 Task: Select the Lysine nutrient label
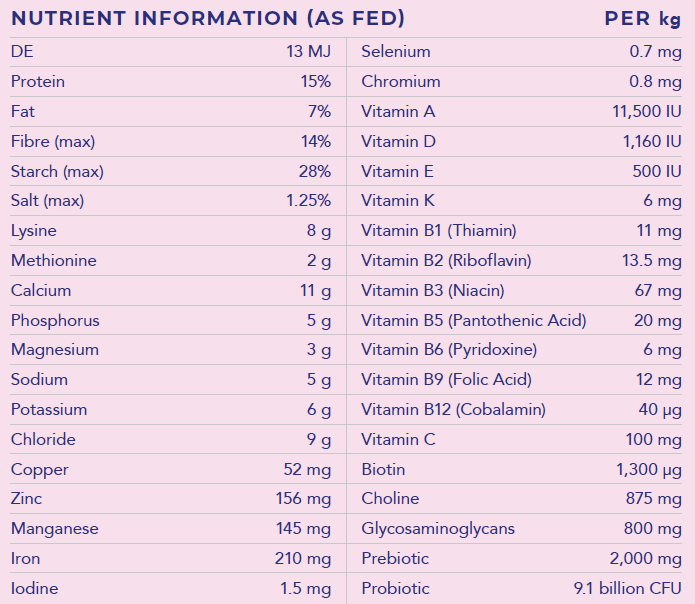point(34,231)
